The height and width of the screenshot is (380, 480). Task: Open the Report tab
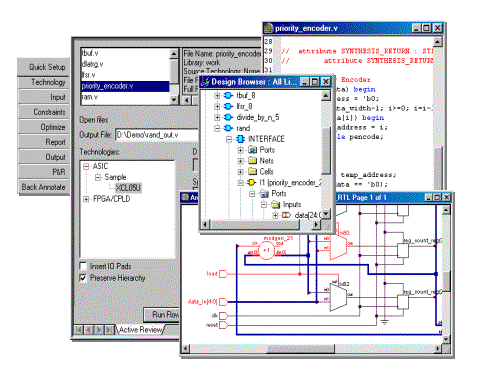tap(44, 142)
